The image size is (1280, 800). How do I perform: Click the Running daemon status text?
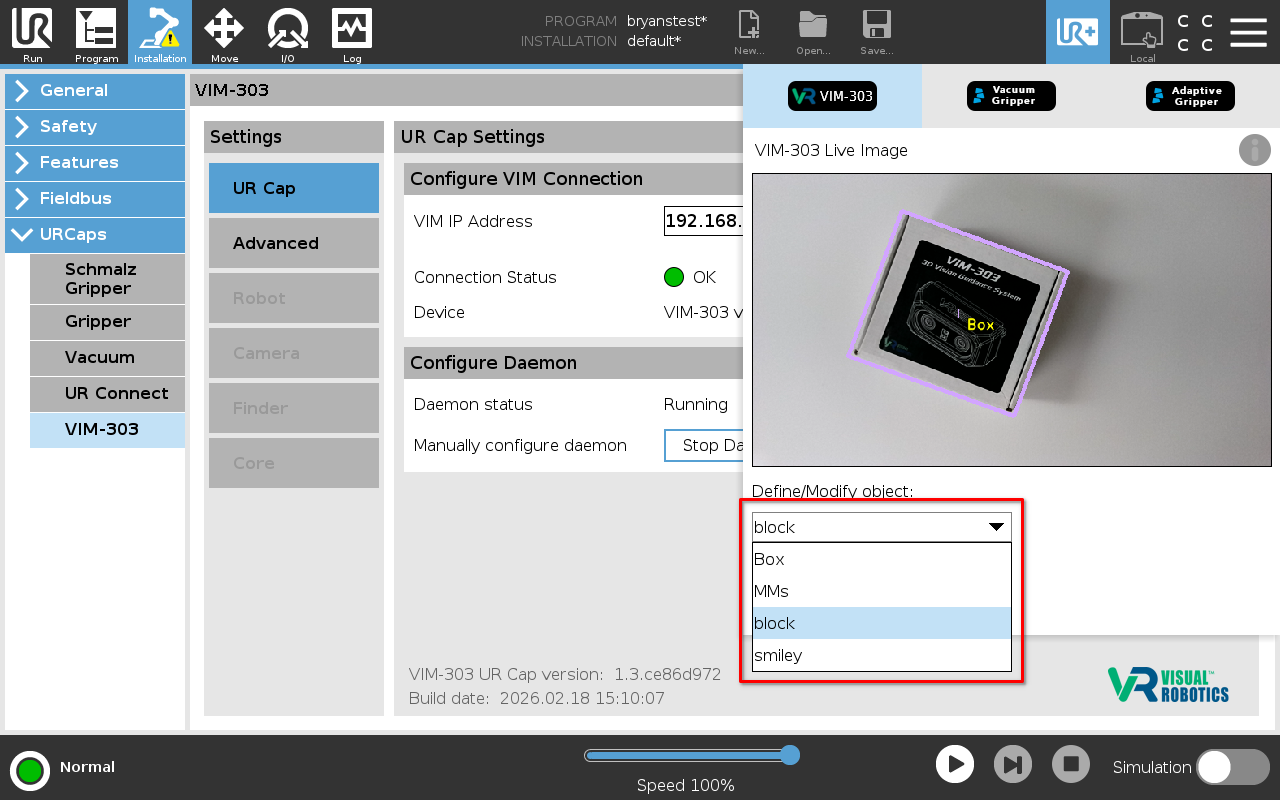click(x=696, y=404)
